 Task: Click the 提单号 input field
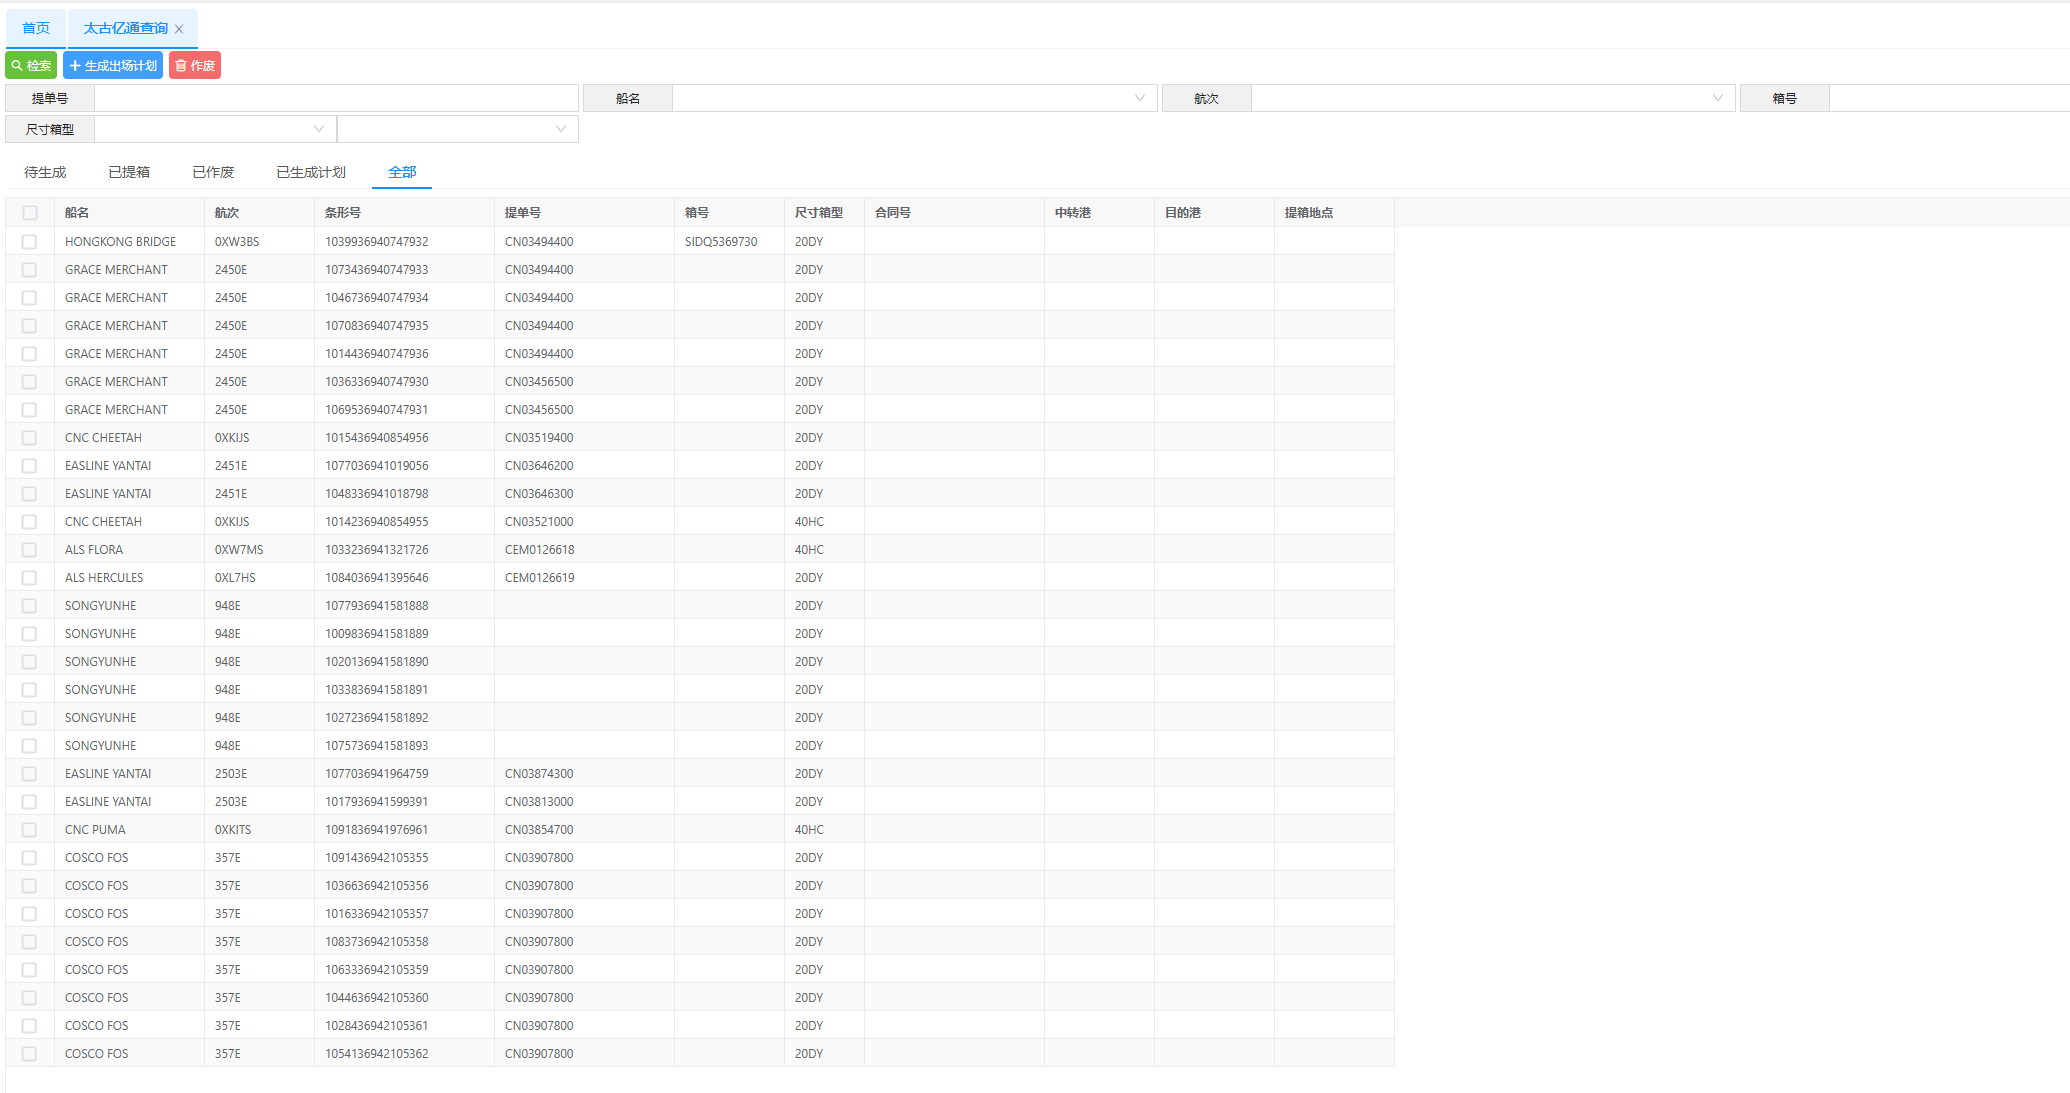click(336, 98)
